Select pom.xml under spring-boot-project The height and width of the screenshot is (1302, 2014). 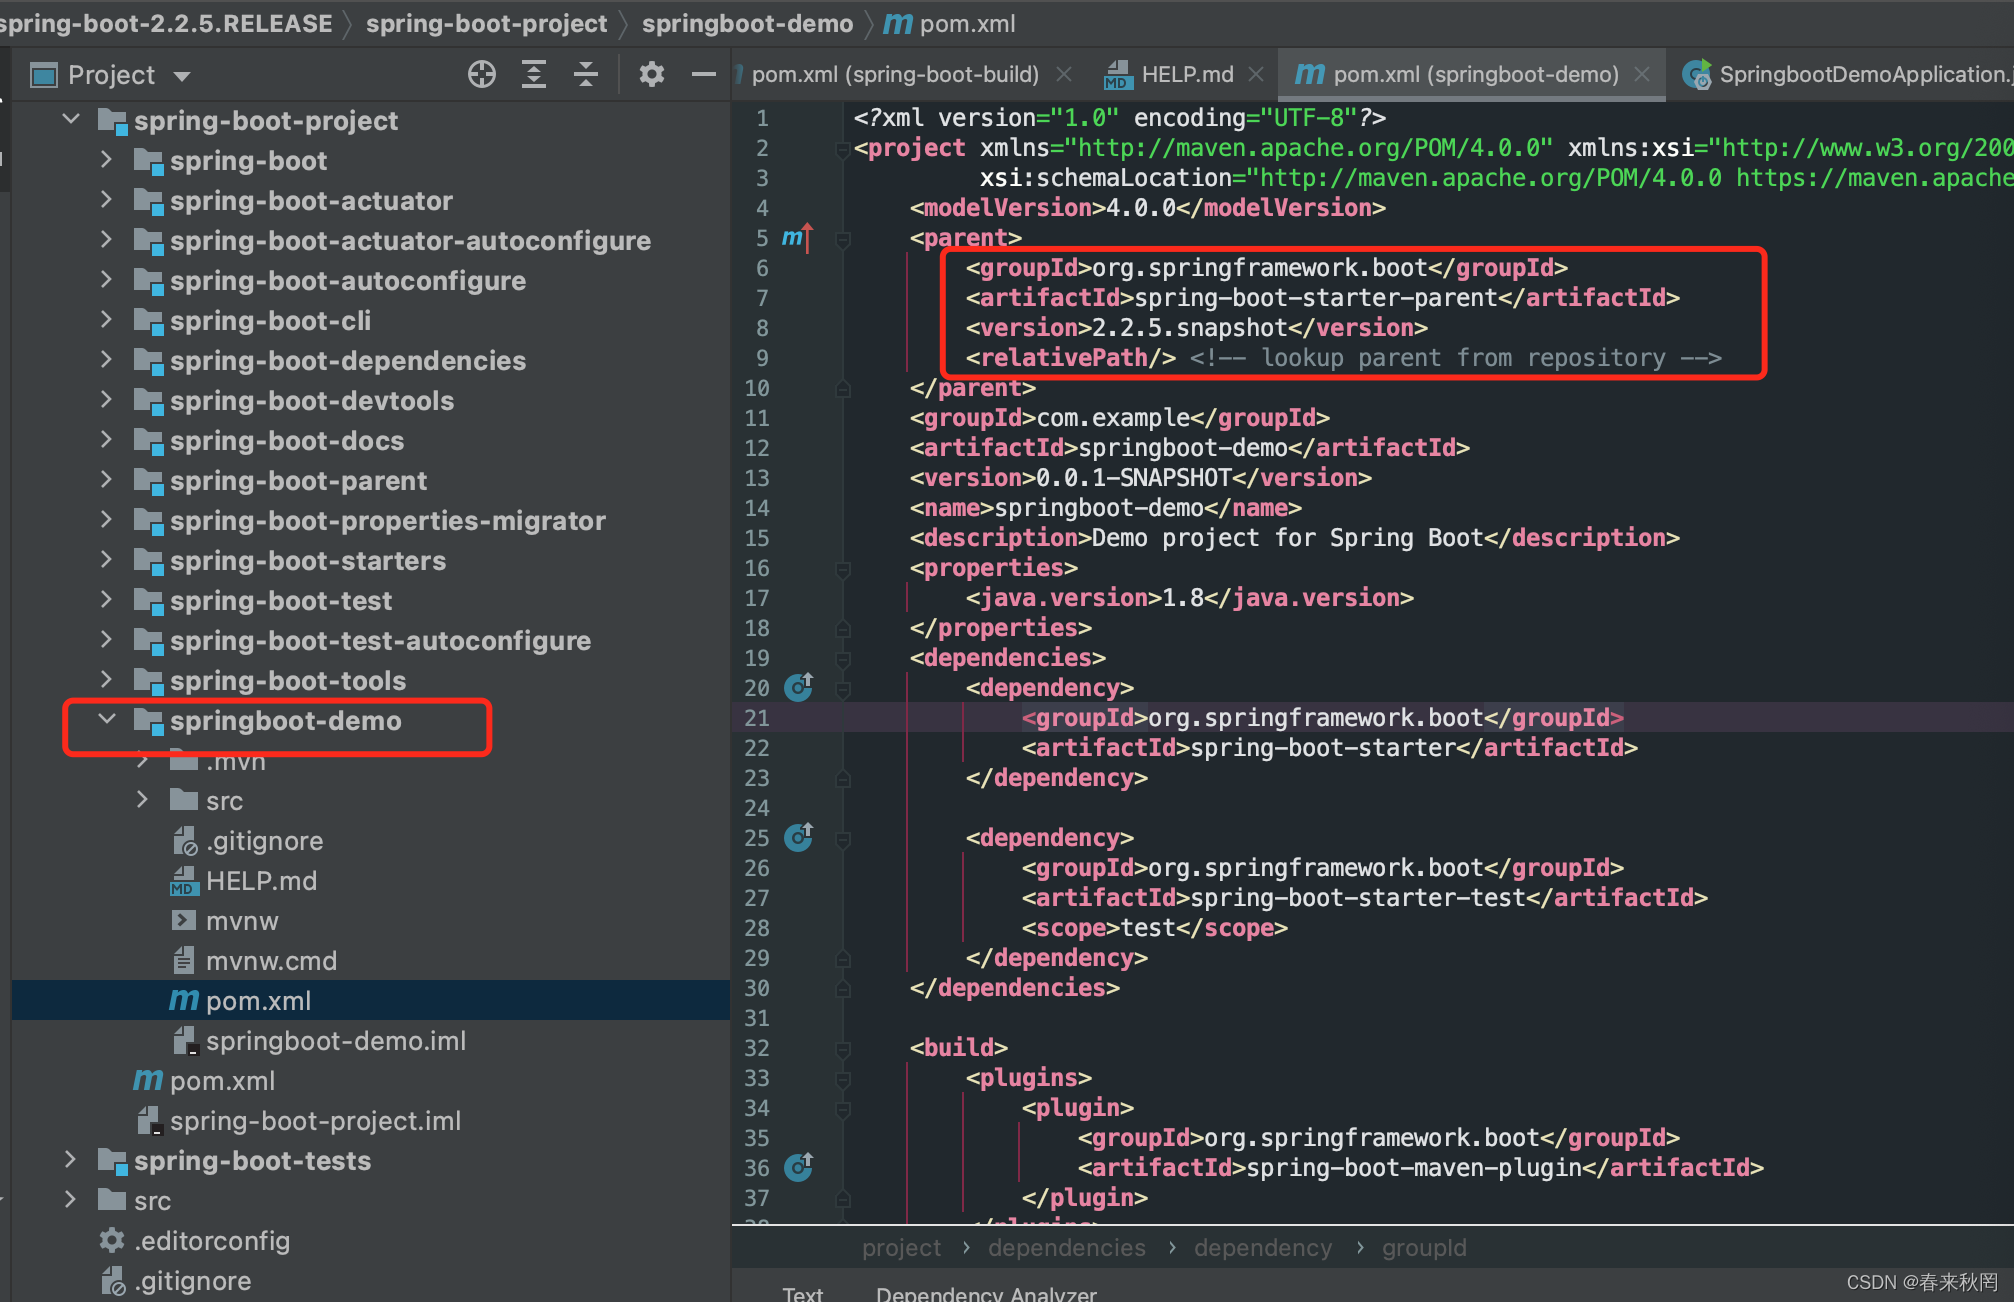[x=222, y=1081]
